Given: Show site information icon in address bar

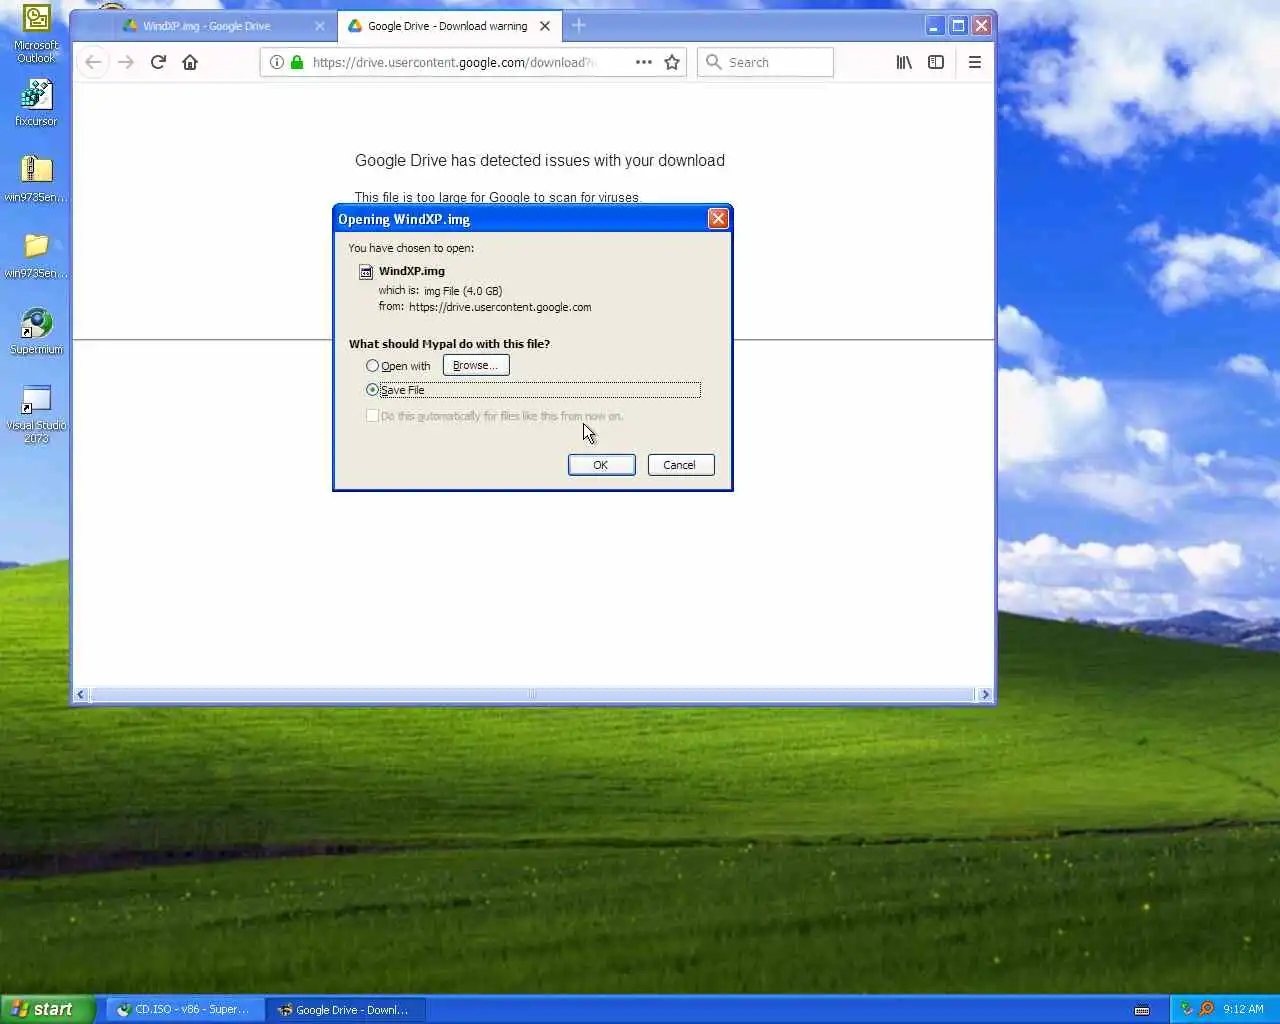Looking at the screenshot, I should coord(277,62).
